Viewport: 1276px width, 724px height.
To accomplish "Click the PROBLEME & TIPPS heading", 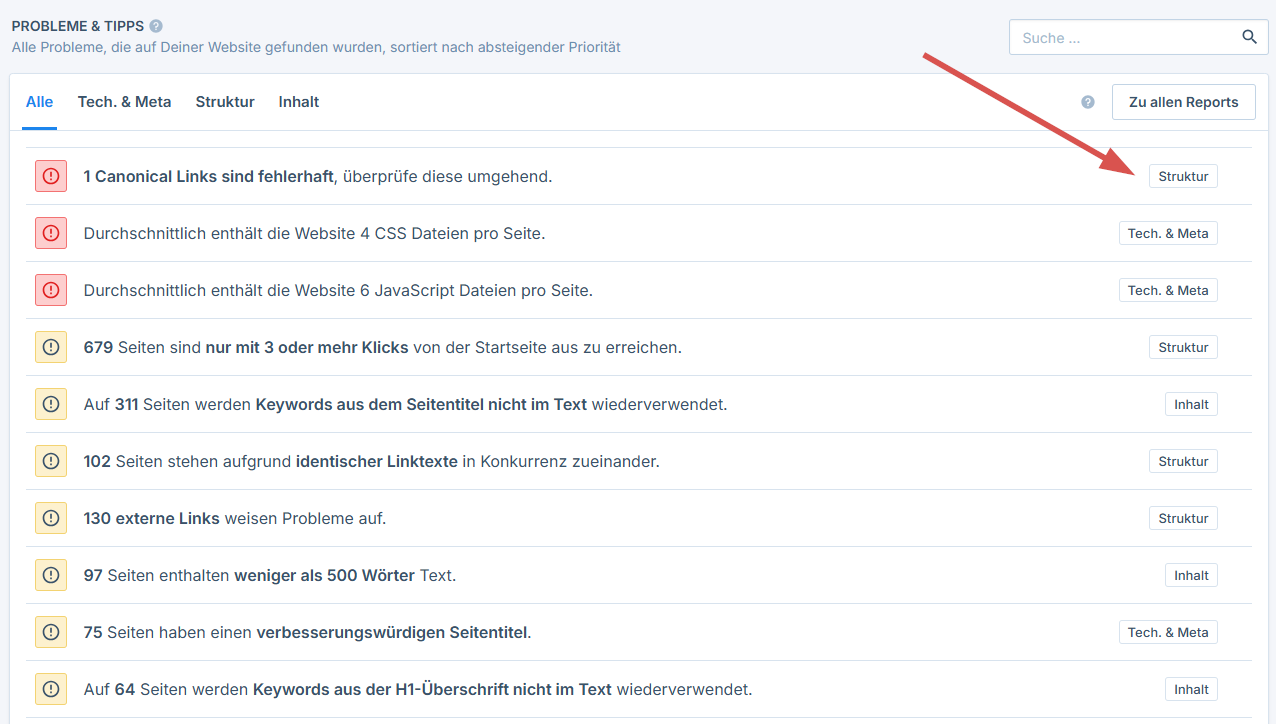I will (78, 26).
